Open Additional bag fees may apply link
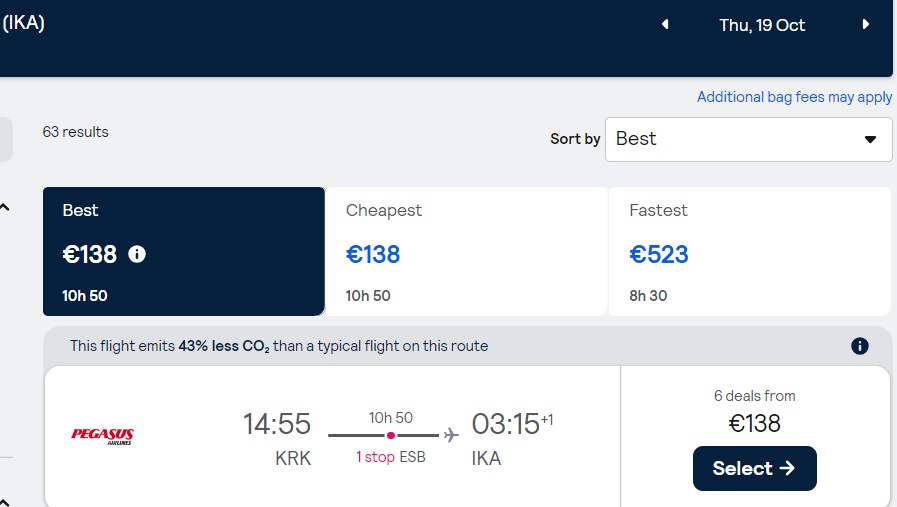Screen dimensions: 897x507 click(794, 97)
